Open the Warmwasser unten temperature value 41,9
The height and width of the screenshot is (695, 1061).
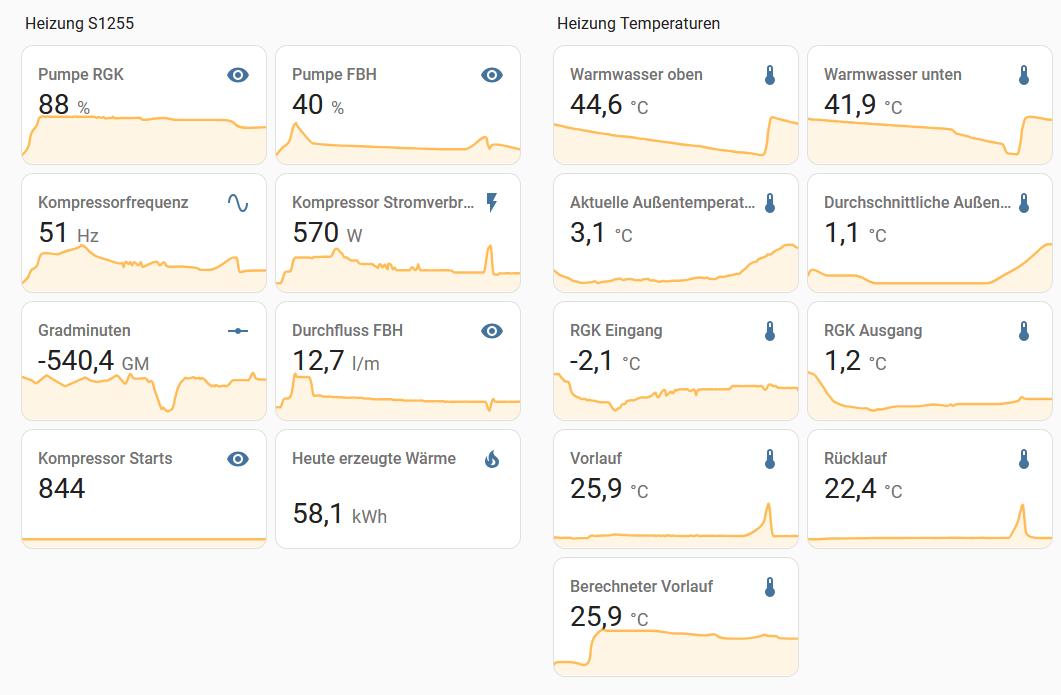[850, 103]
